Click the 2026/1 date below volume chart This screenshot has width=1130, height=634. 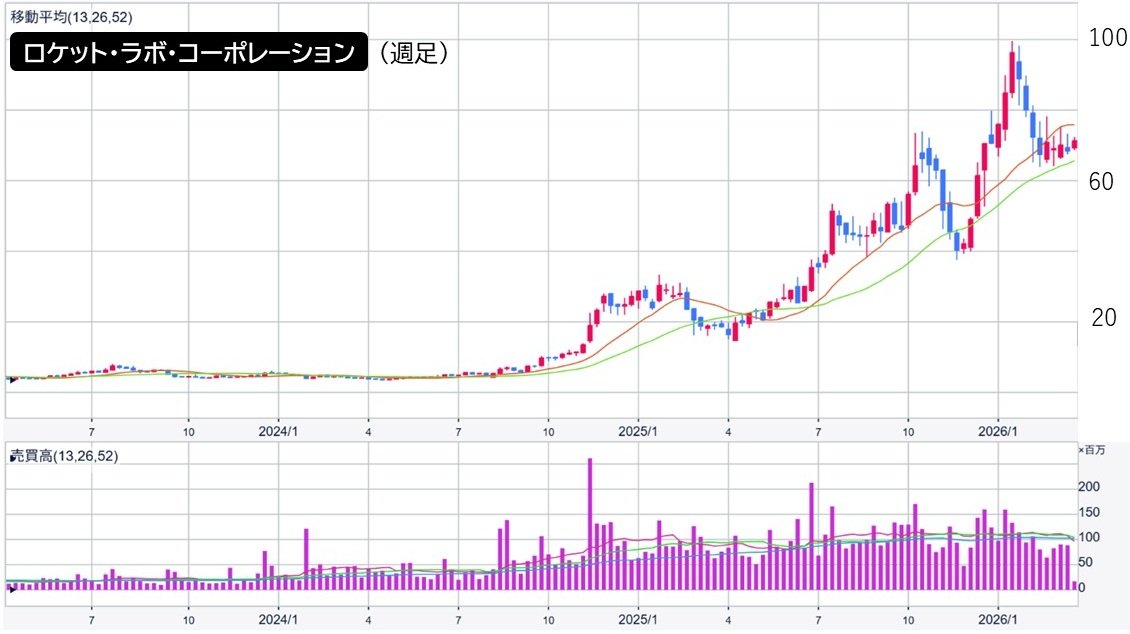click(998, 620)
